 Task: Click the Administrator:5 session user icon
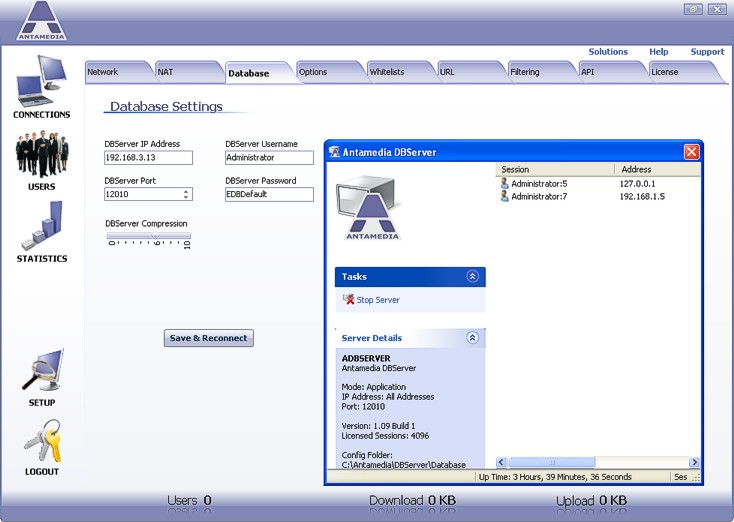tap(504, 184)
